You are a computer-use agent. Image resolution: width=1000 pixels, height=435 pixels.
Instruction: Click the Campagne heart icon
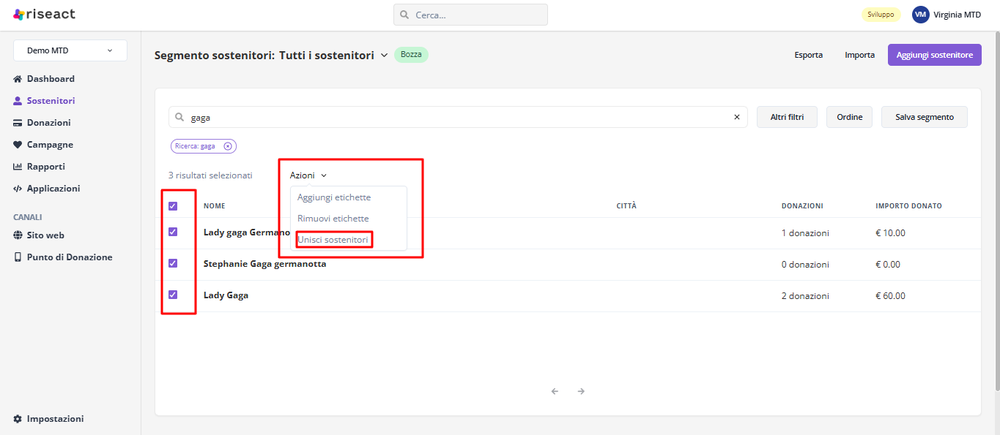pos(18,145)
